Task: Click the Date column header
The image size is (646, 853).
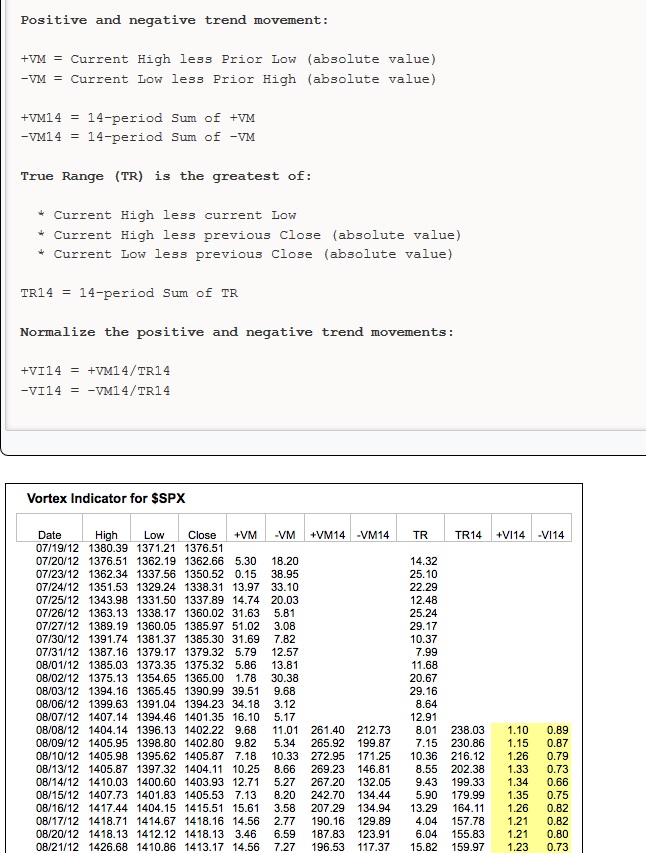Action: (50, 535)
